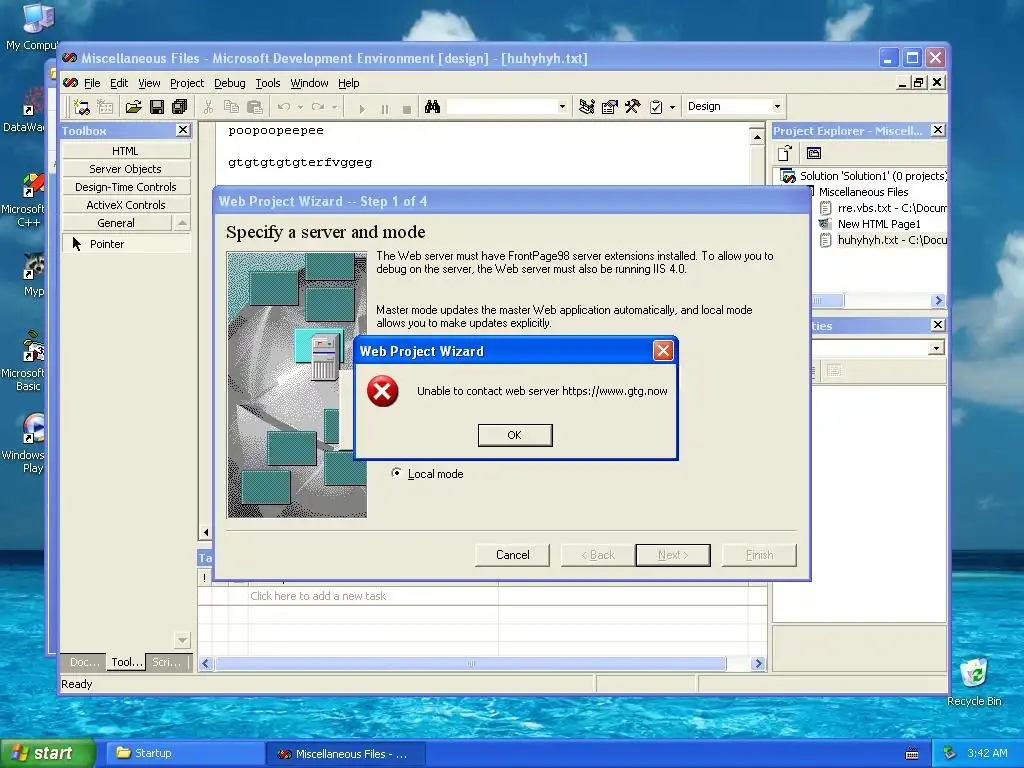This screenshot has height=768, width=1024.
Task: Click the Paste clipboard icon
Action: [x=255, y=107]
